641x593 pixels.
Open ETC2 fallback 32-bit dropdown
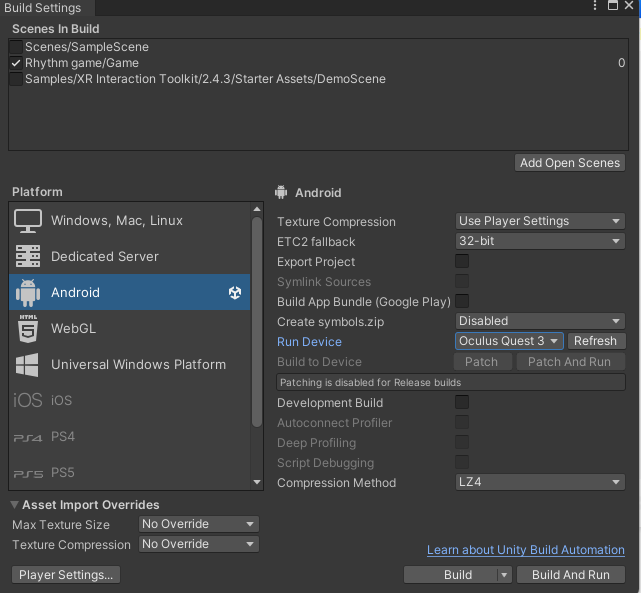540,241
